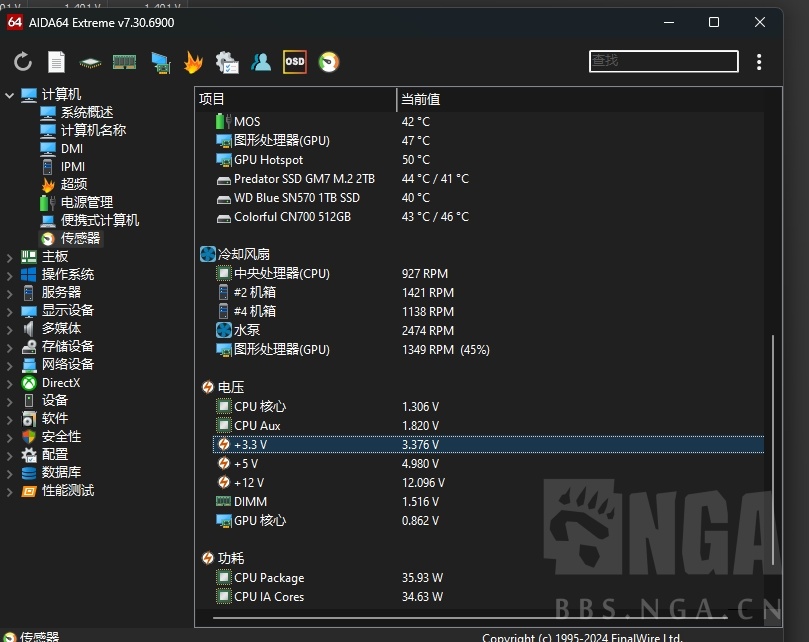Click the memory module toolbar icon
Viewport: 809px width, 642px height.
[x=124, y=62]
